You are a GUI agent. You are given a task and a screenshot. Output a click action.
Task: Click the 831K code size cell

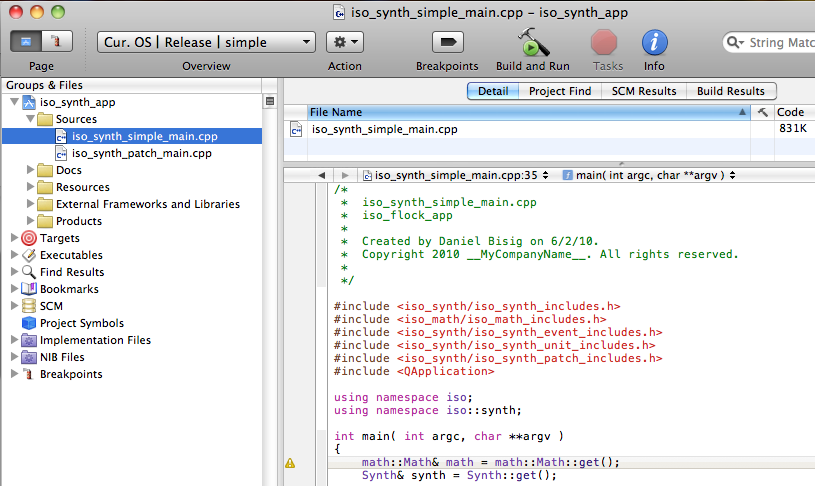click(x=793, y=128)
